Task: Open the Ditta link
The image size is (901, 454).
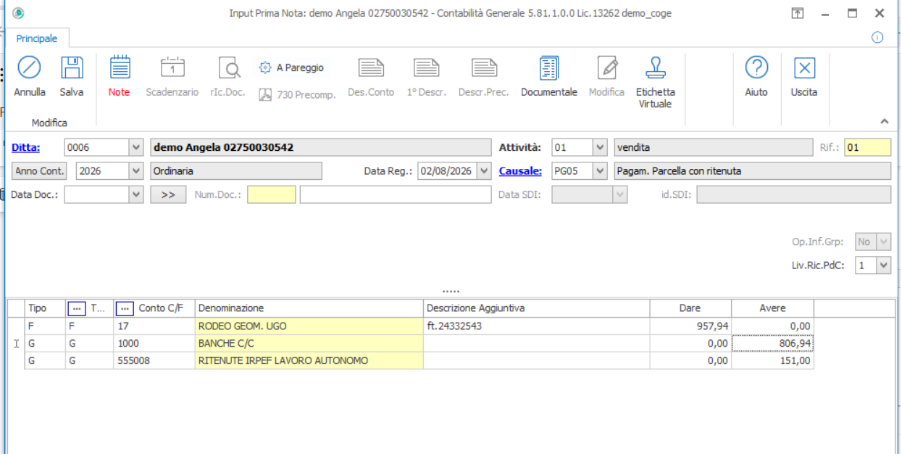Action: point(26,148)
